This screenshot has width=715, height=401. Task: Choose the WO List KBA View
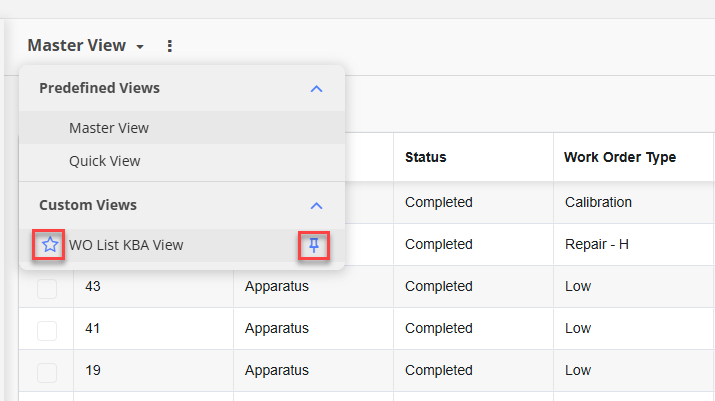126,245
